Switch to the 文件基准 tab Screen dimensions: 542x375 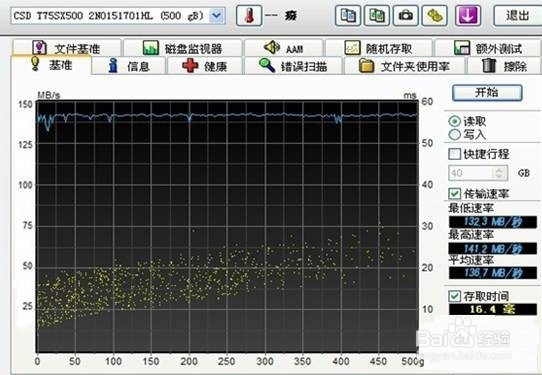tap(66, 48)
